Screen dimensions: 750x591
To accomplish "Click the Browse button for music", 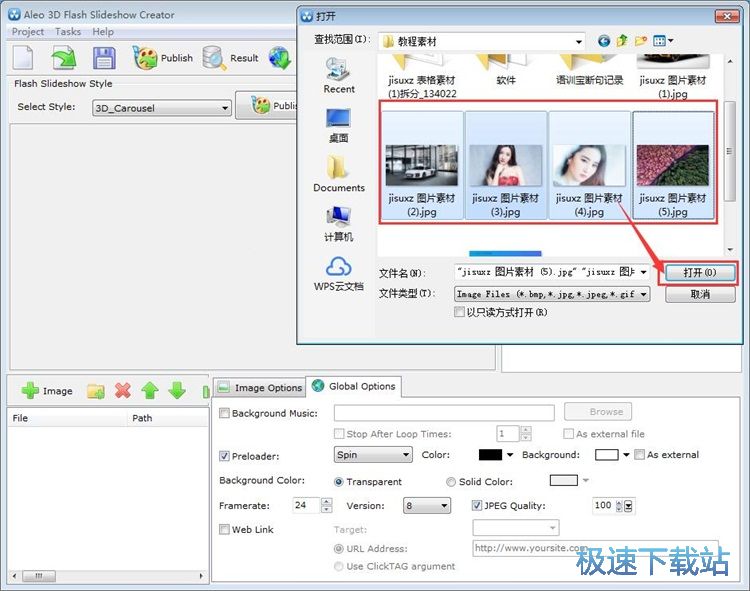I will (597, 411).
